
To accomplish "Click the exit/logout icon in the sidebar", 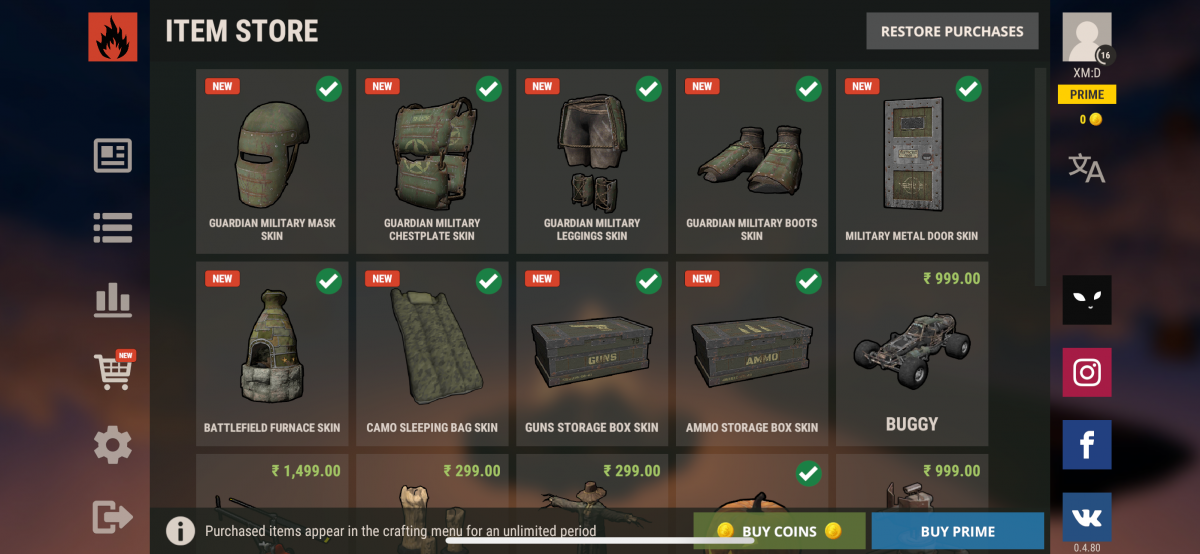I will pos(113,517).
